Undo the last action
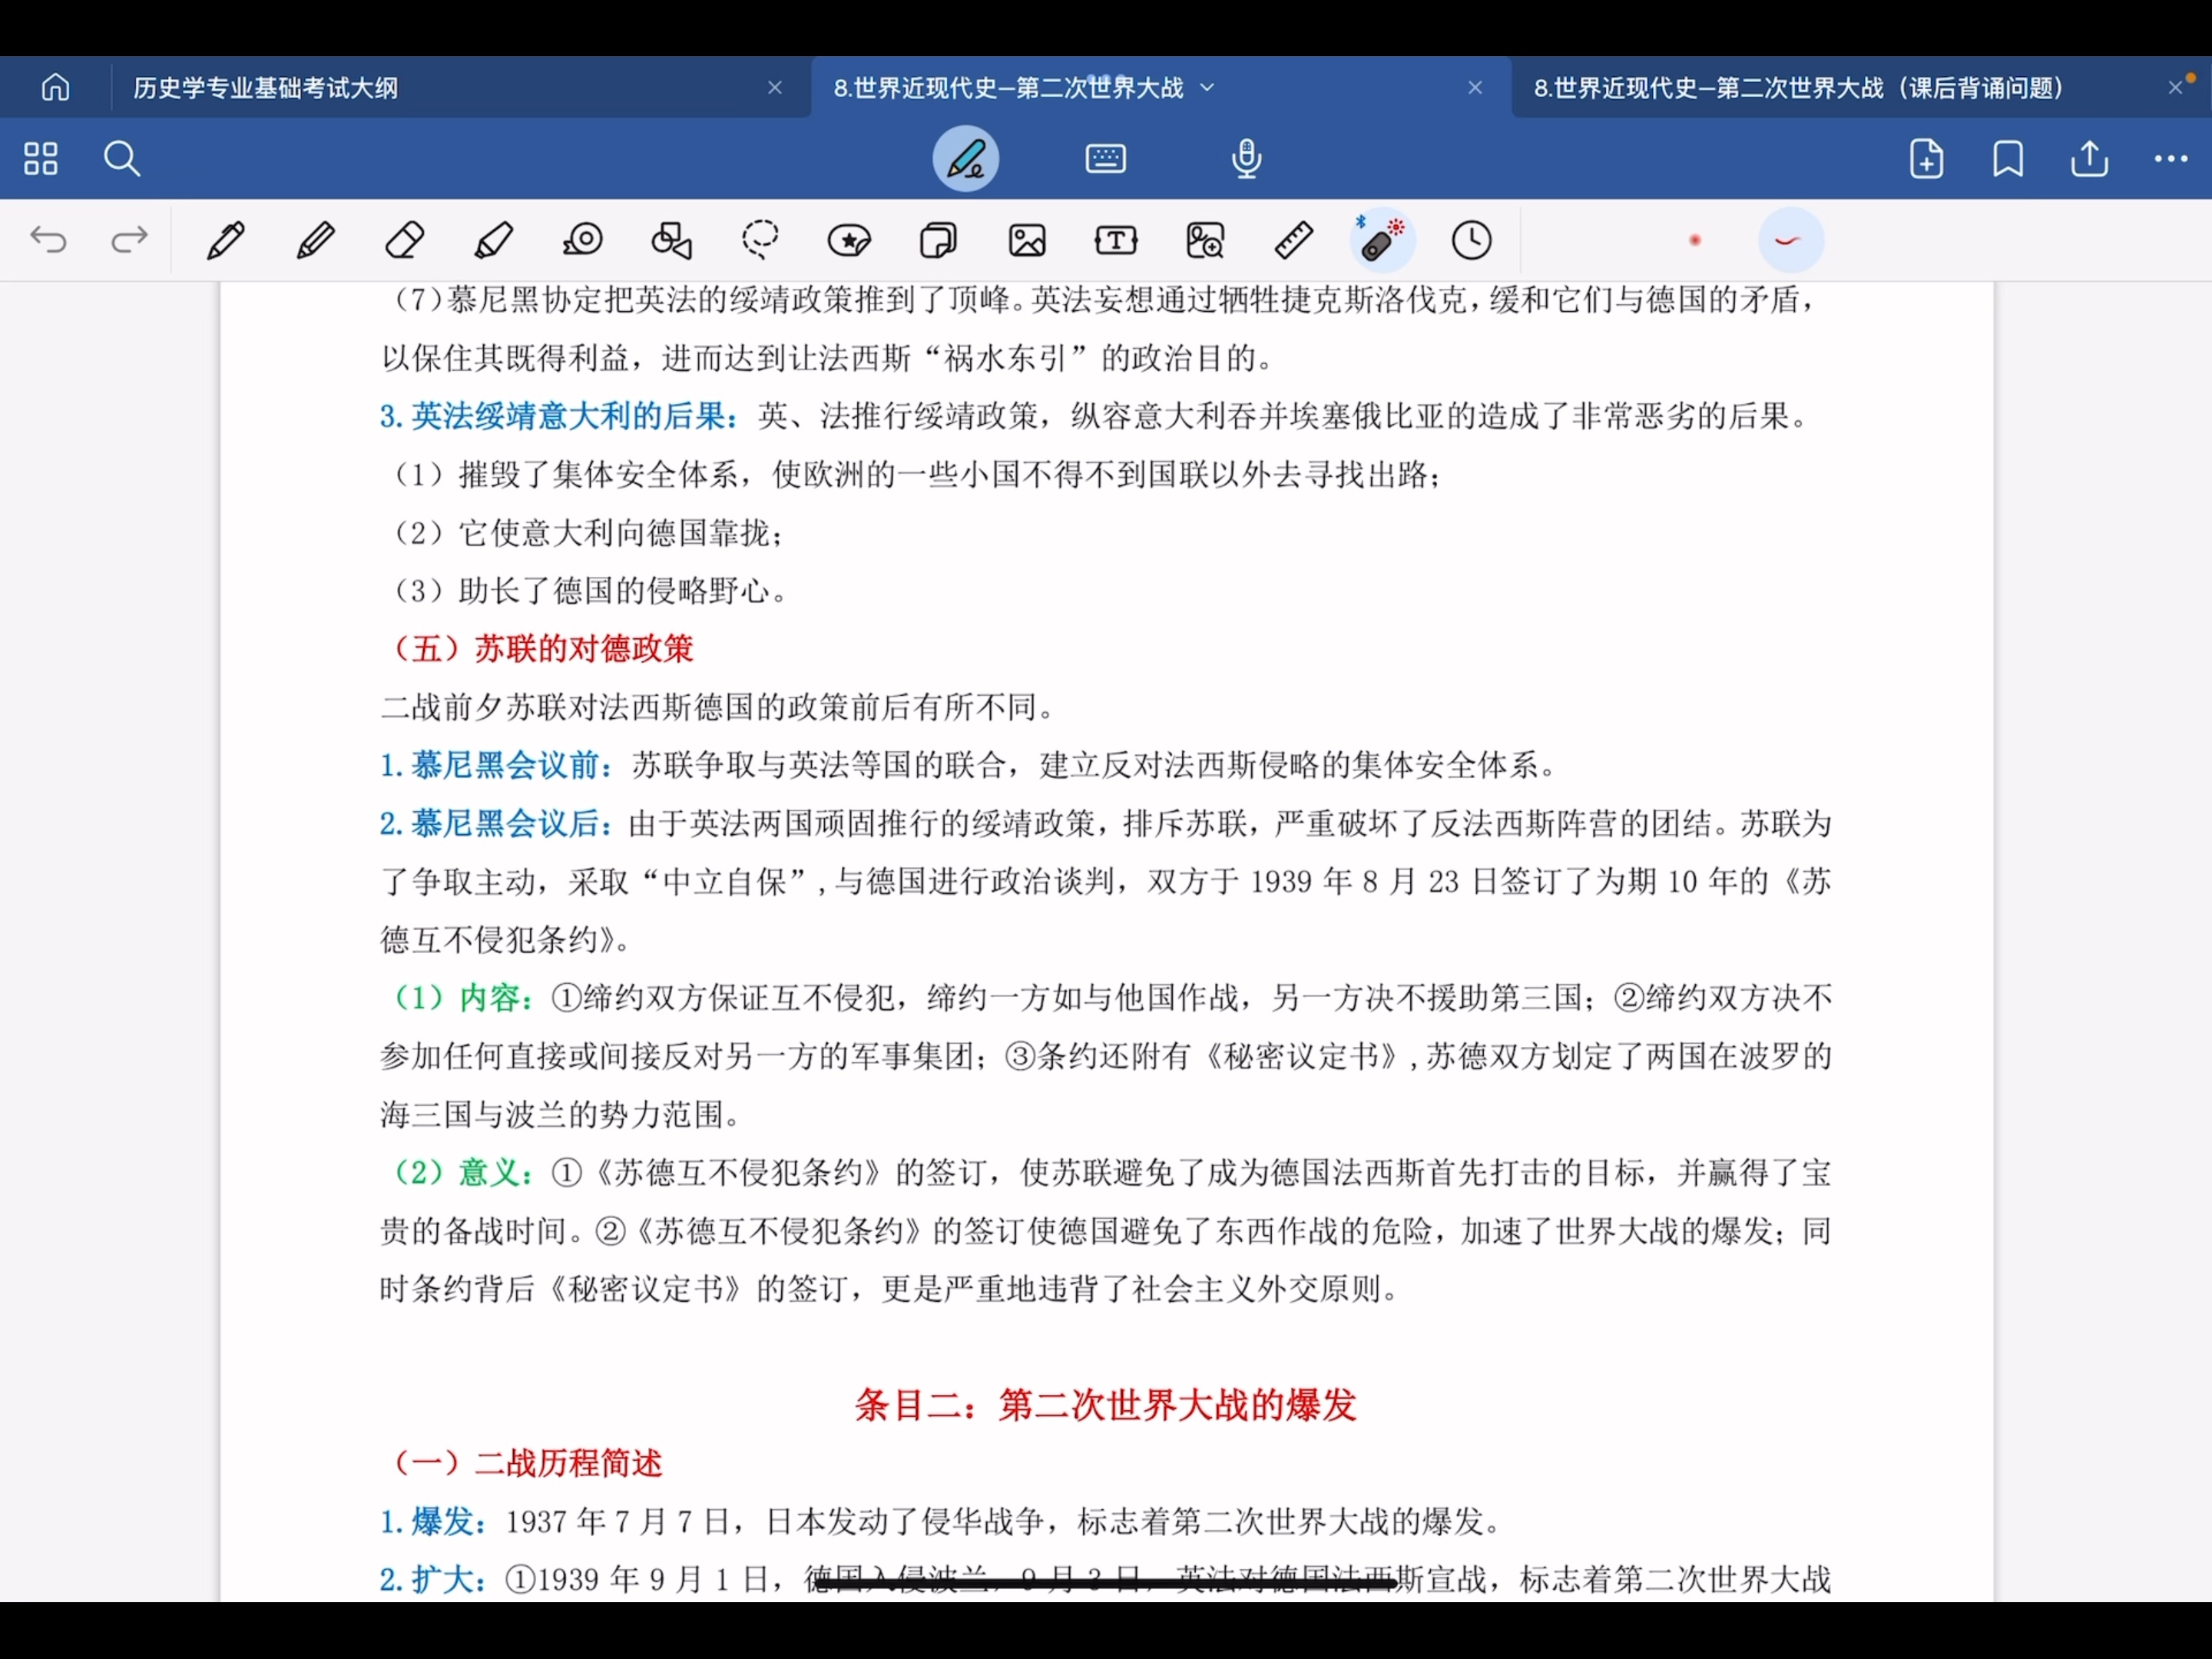This screenshot has width=2212, height=1659. pos(48,240)
